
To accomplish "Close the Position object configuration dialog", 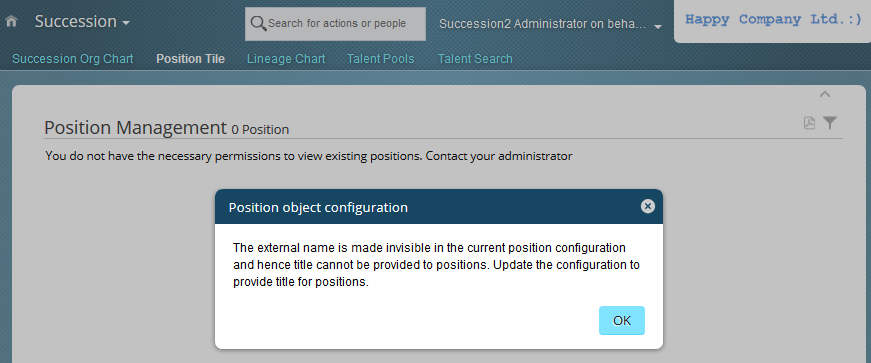I will pyautogui.click(x=647, y=207).
